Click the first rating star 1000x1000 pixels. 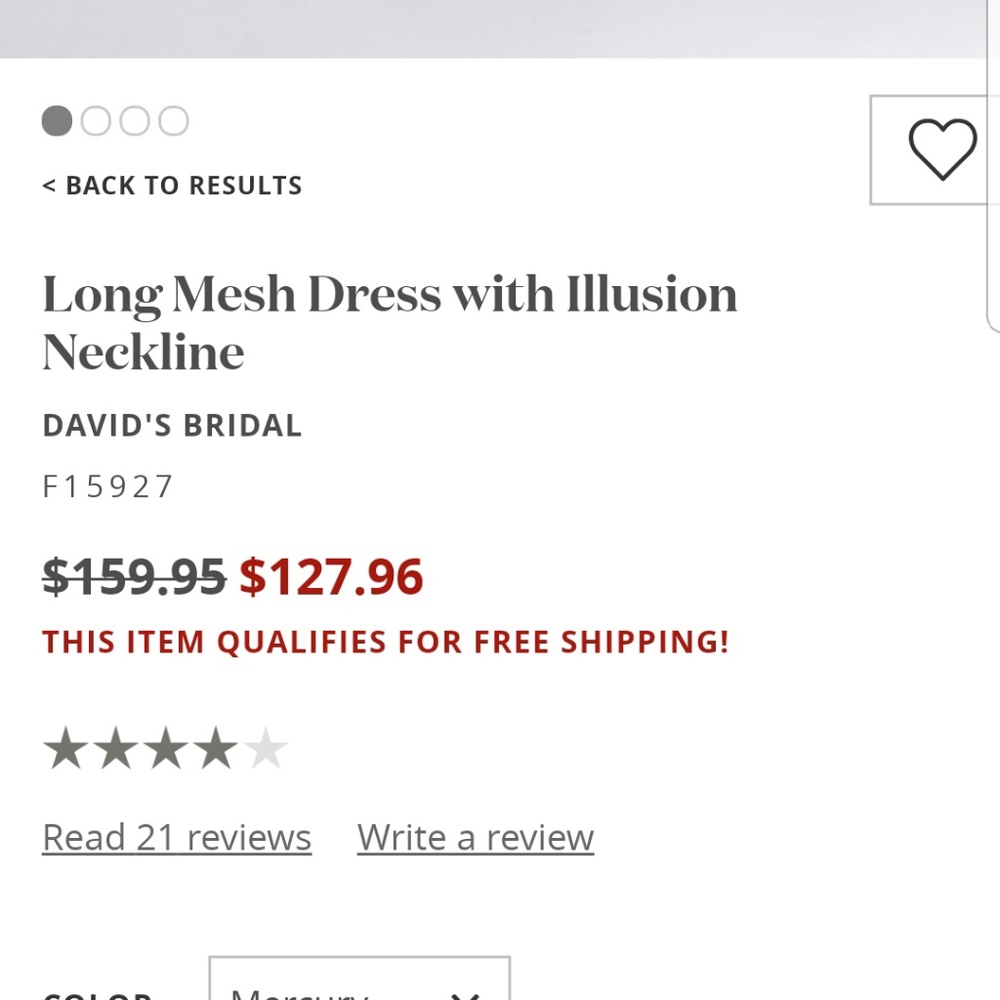pos(65,747)
